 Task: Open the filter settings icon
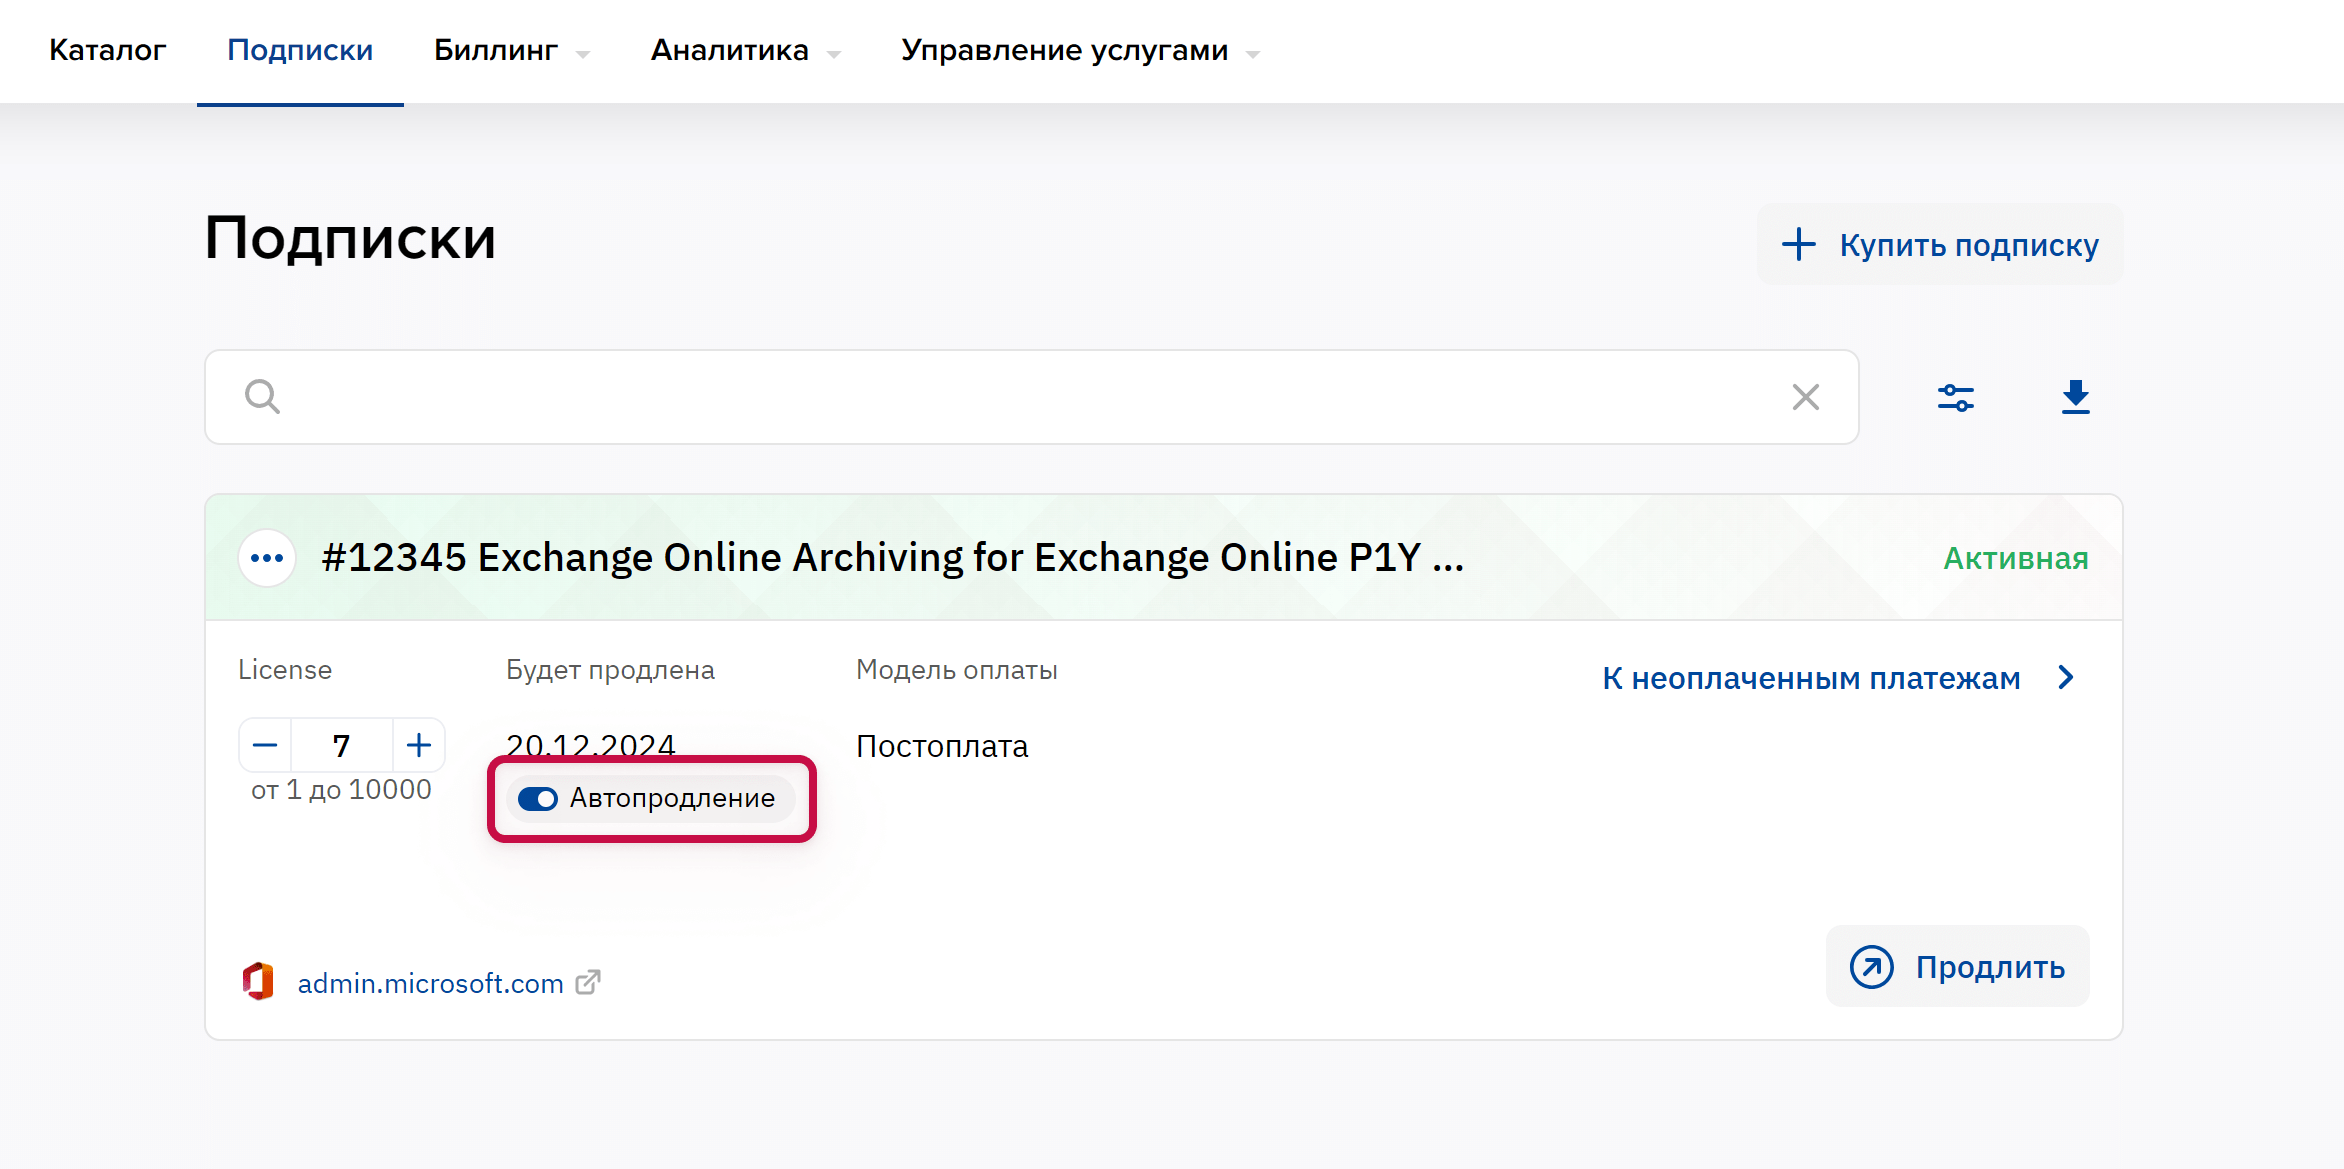[x=1955, y=397]
